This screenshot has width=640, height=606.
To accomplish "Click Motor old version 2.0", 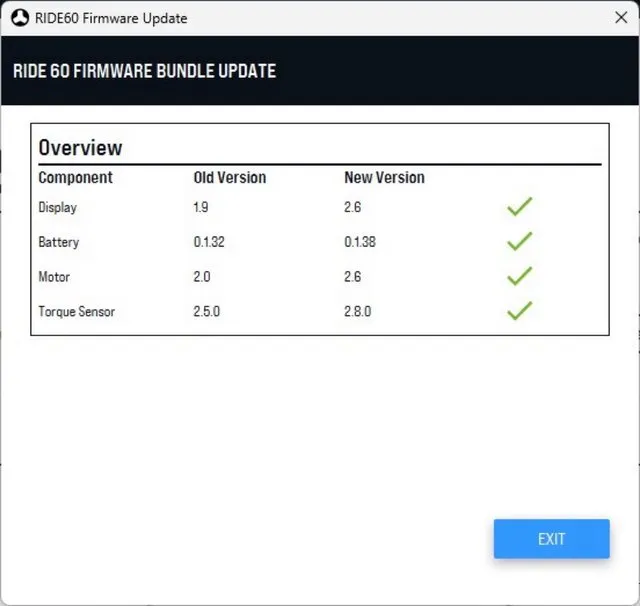I will click(x=202, y=277).
